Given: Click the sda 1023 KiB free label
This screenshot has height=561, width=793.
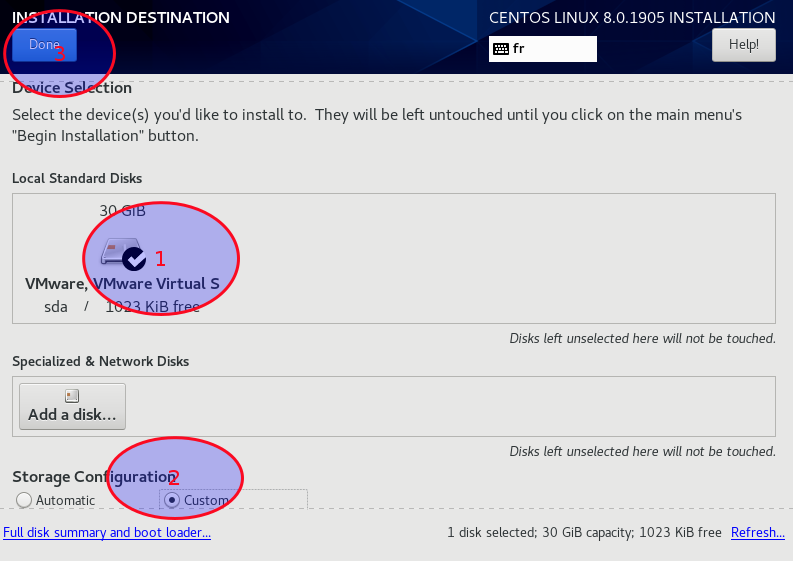Looking at the screenshot, I should pos(122,307).
